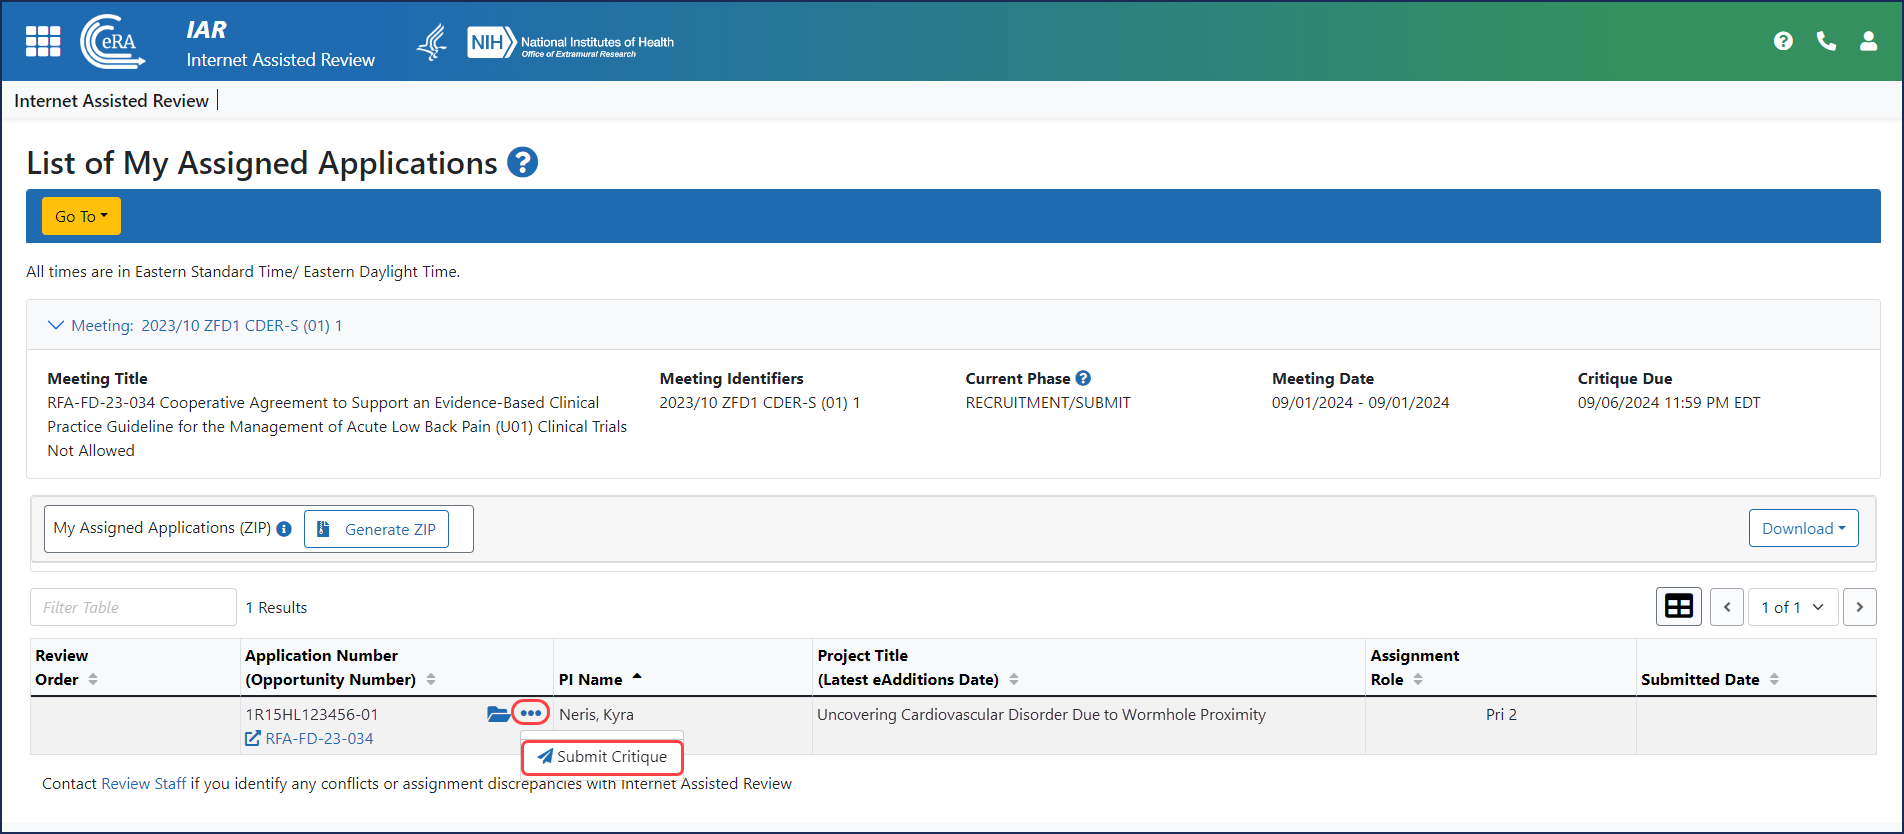
Task: Click the Filter Table input field
Action: tap(133, 607)
